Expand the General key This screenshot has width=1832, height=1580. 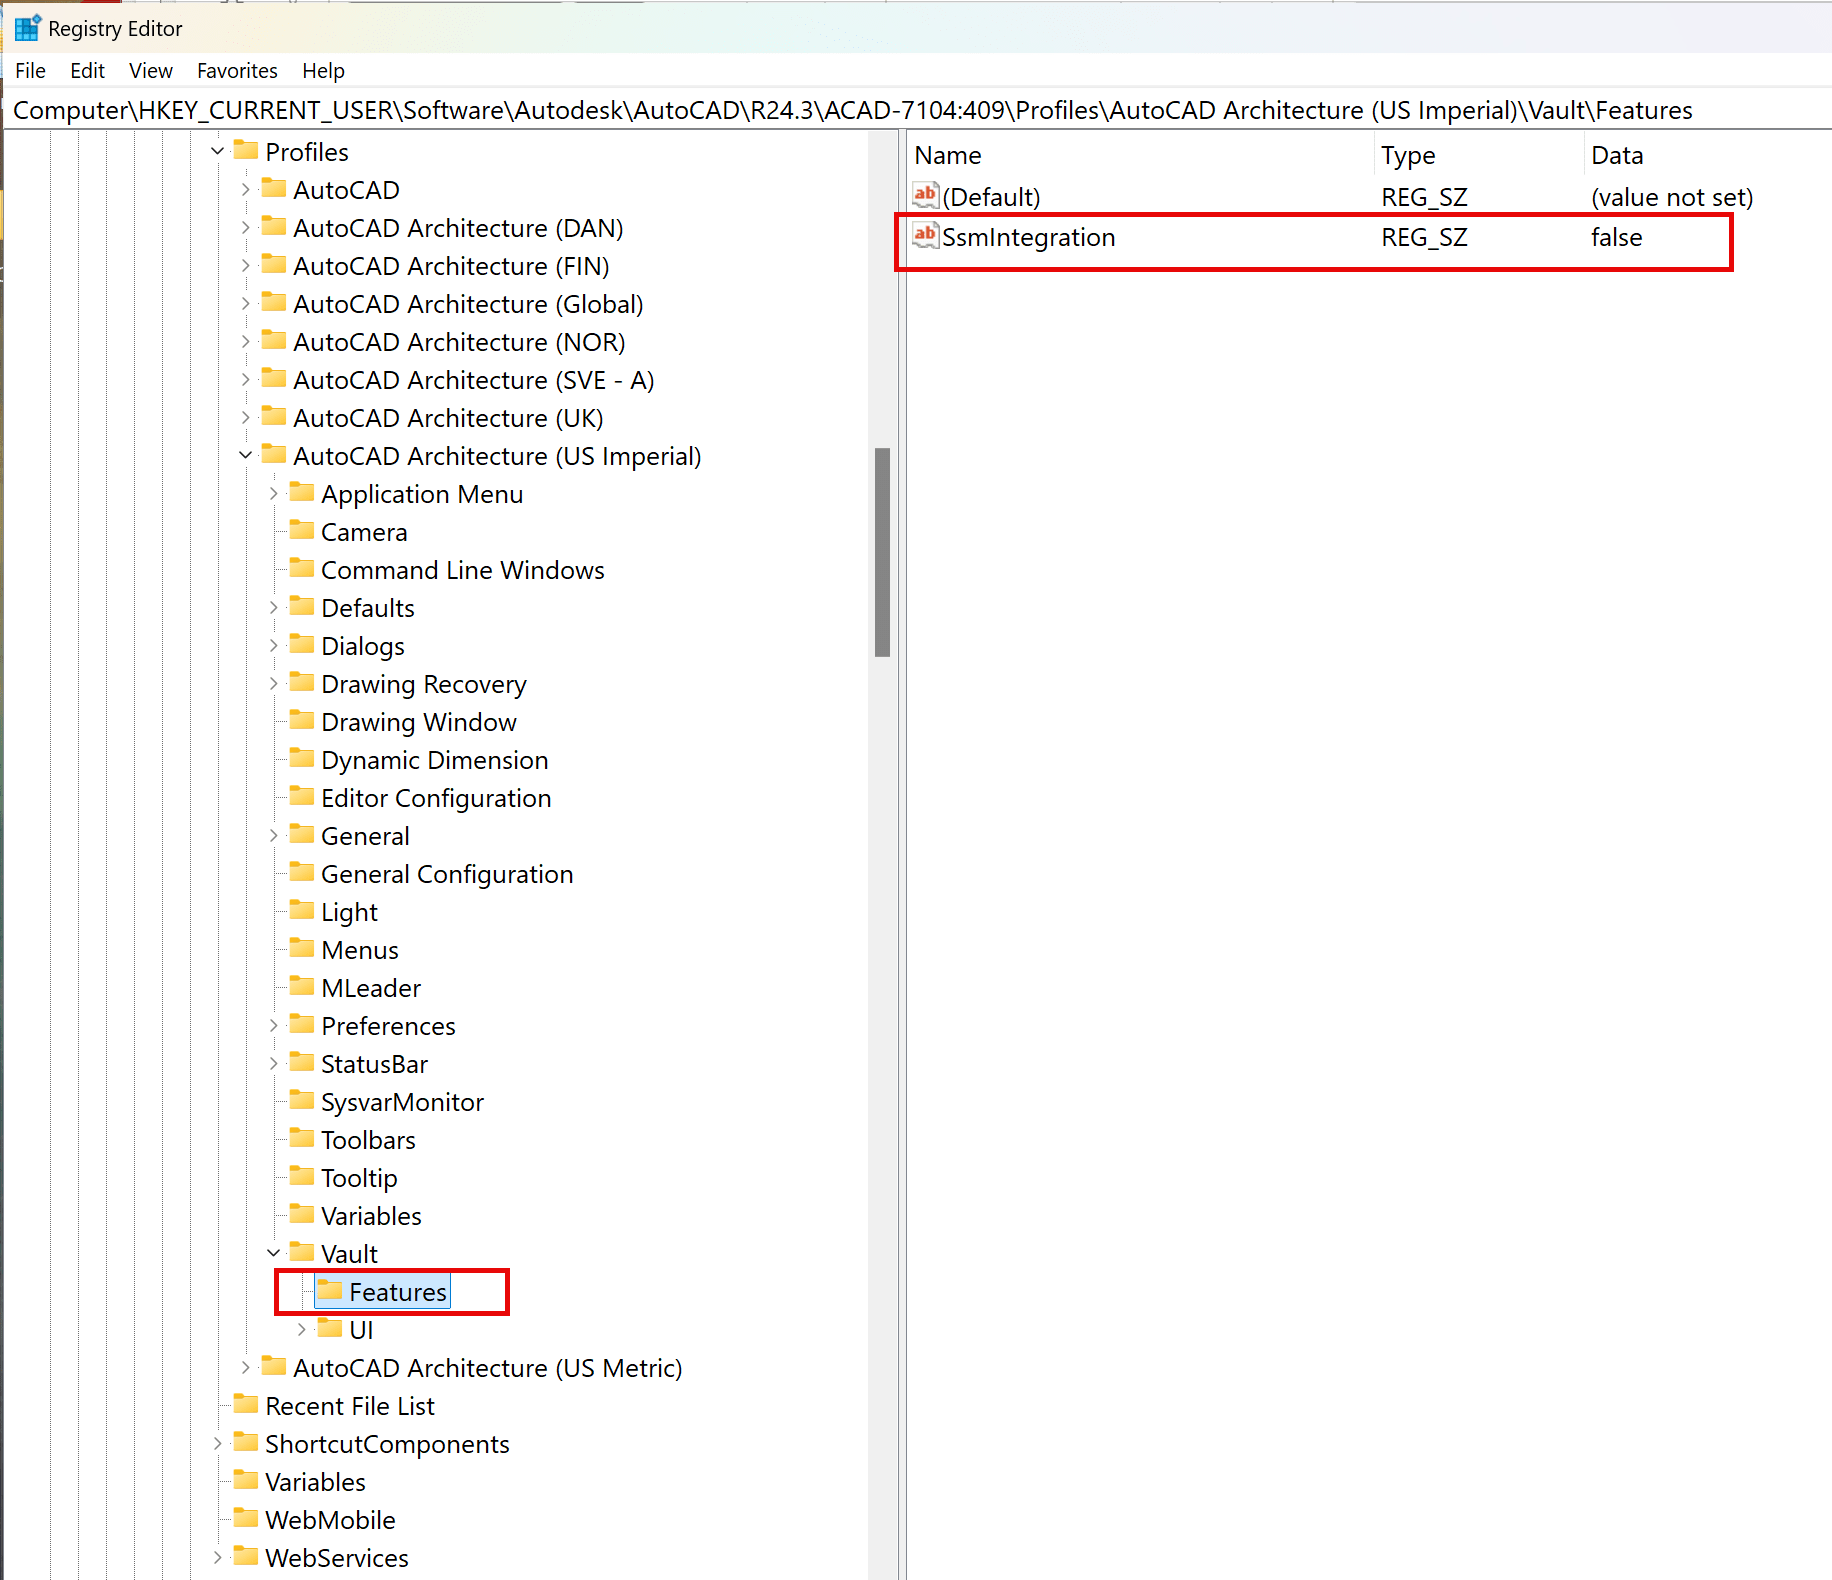pos(274,836)
